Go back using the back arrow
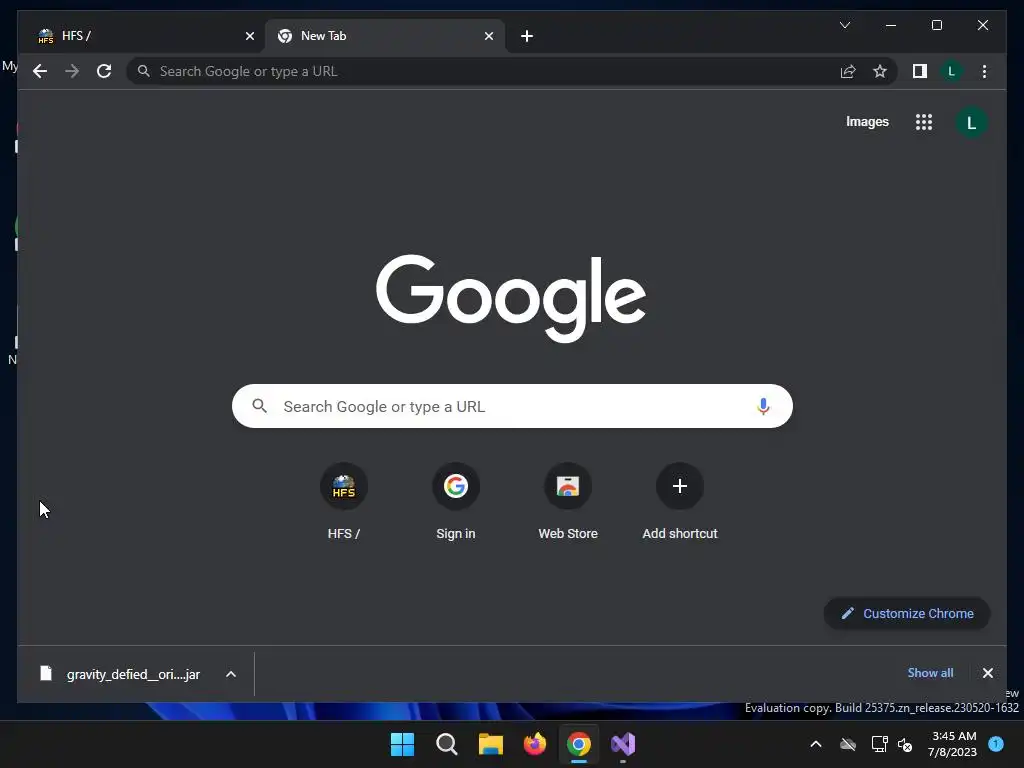 (40, 71)
